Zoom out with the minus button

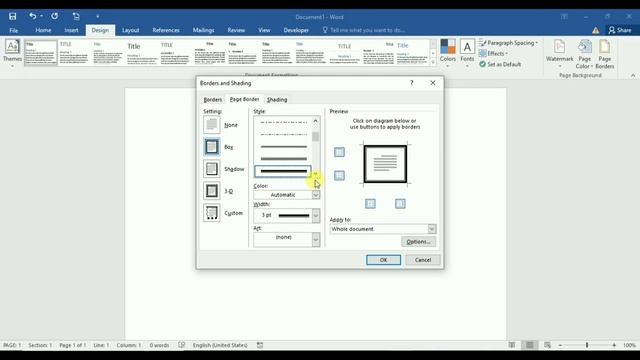pos(560,345)
